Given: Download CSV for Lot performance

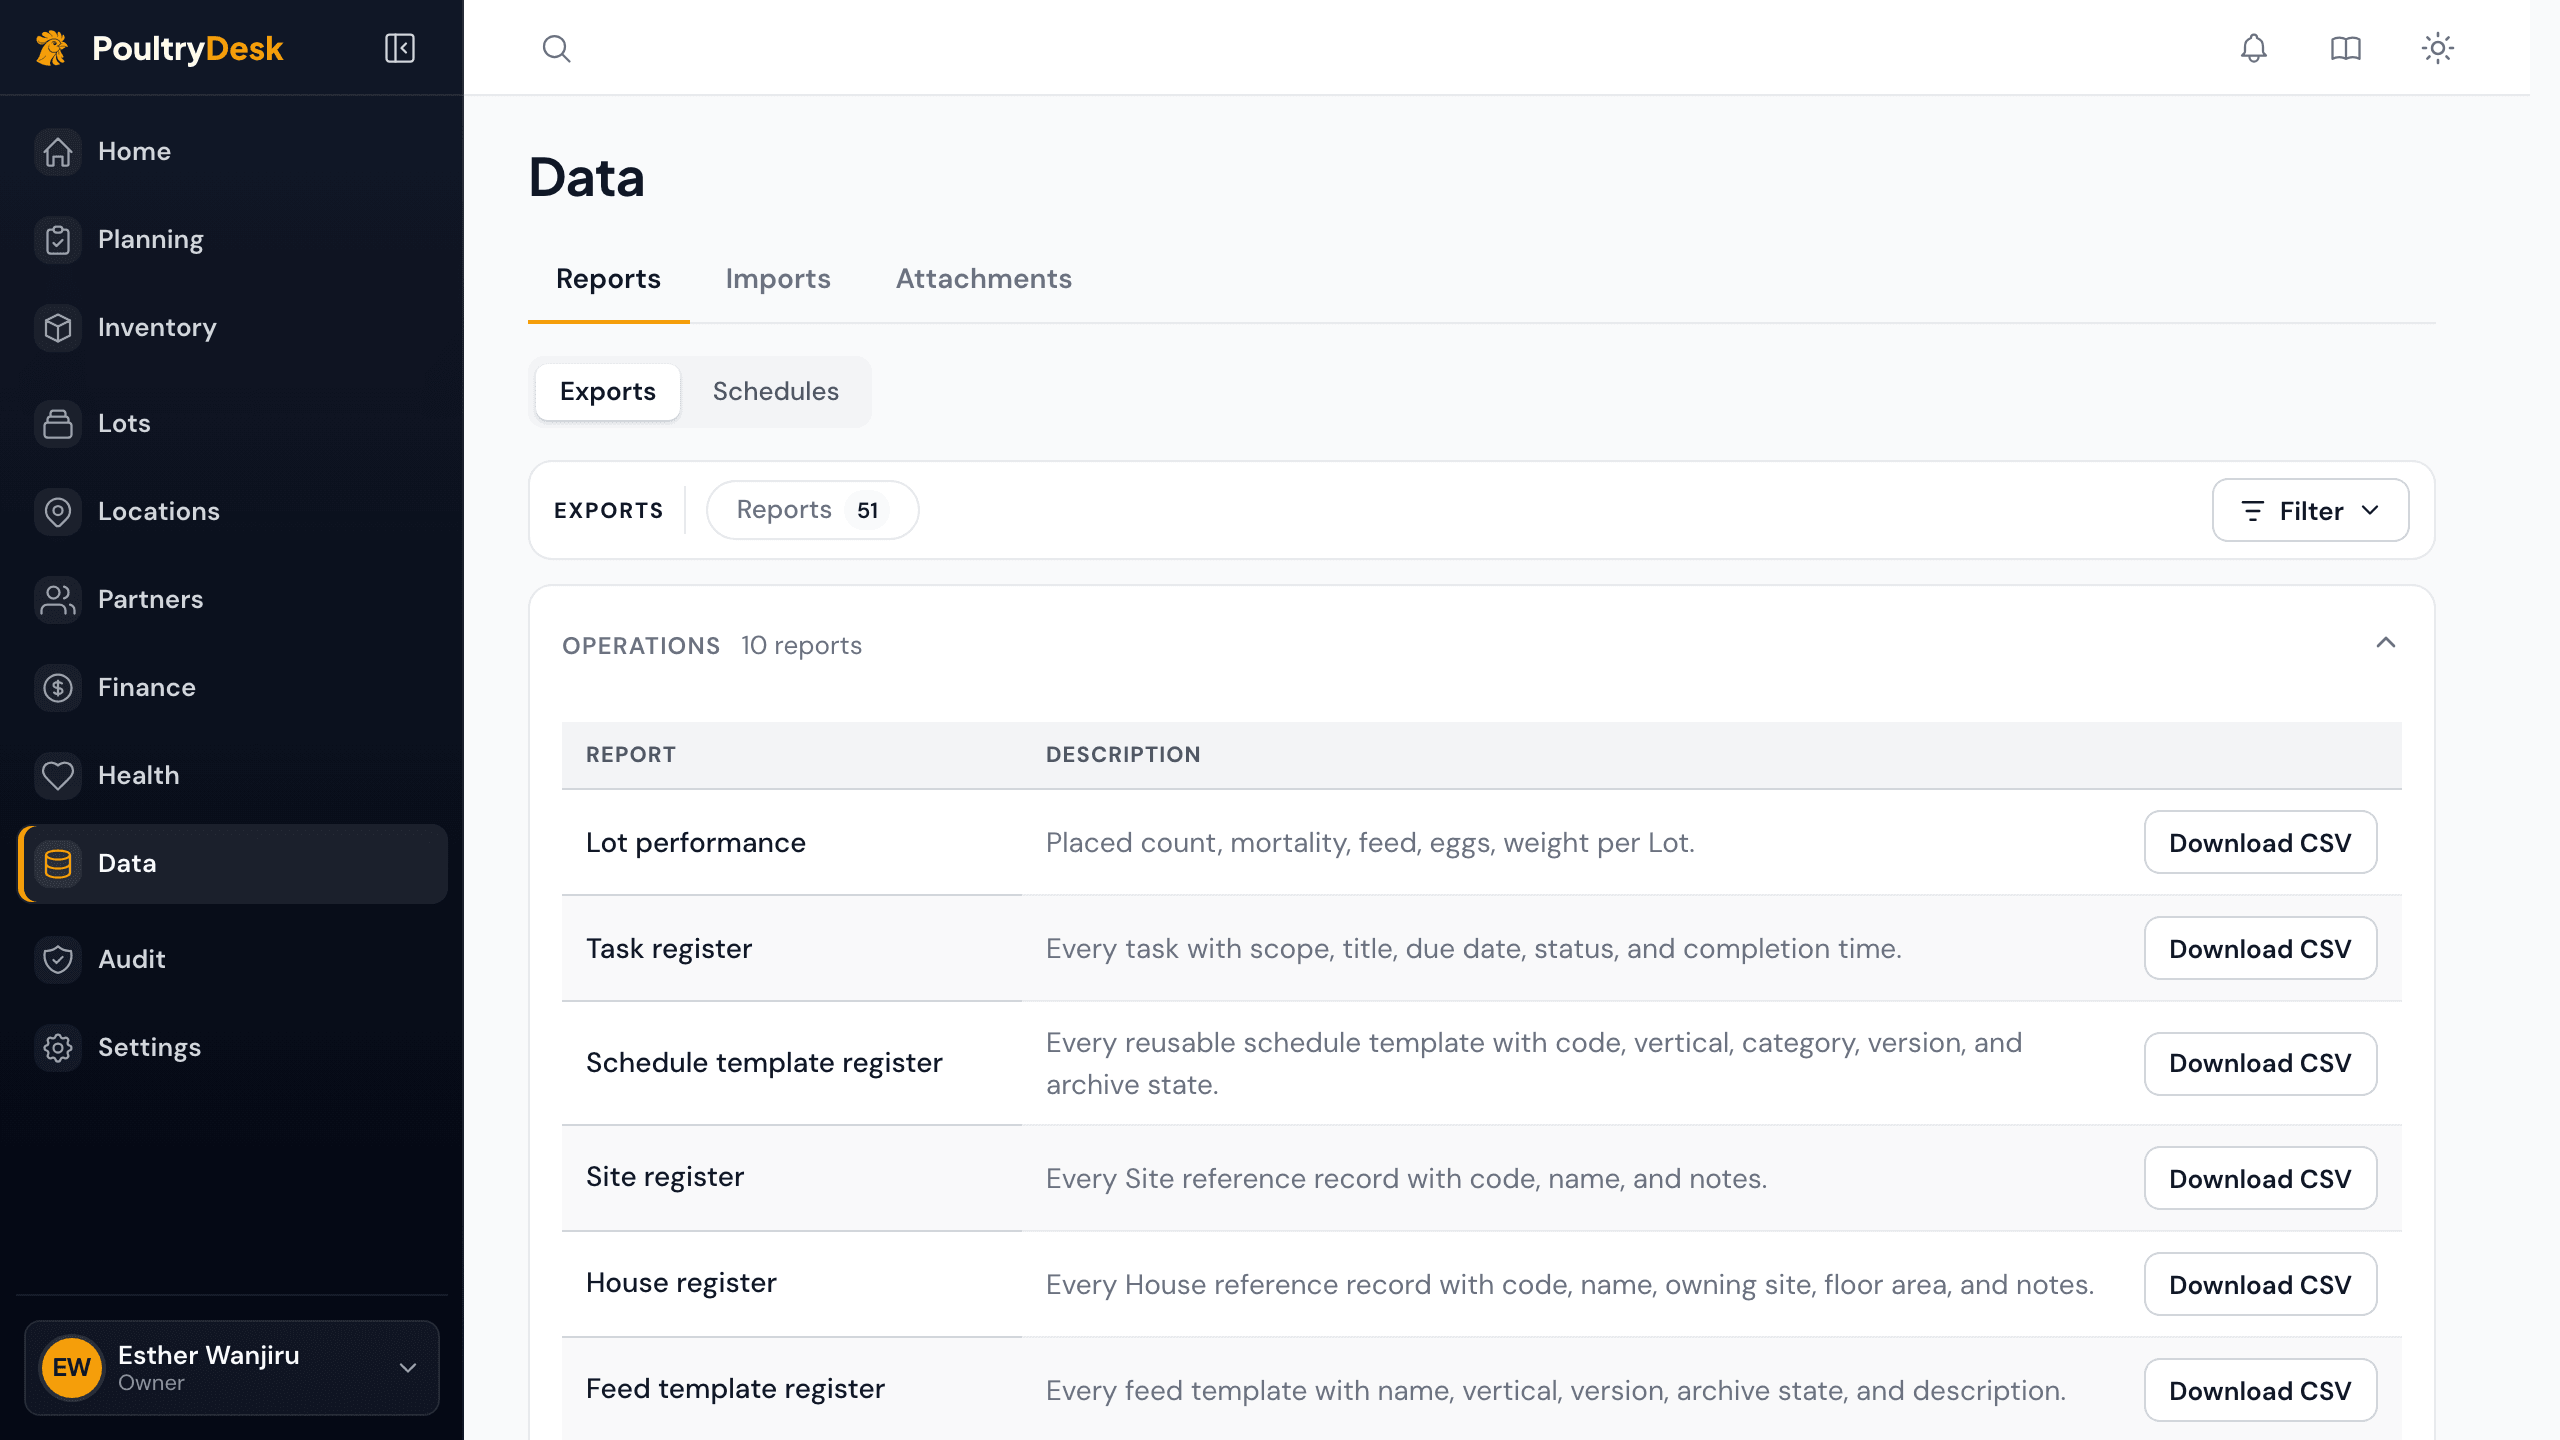Looking at the screenshot, I should pos(2260,843).
